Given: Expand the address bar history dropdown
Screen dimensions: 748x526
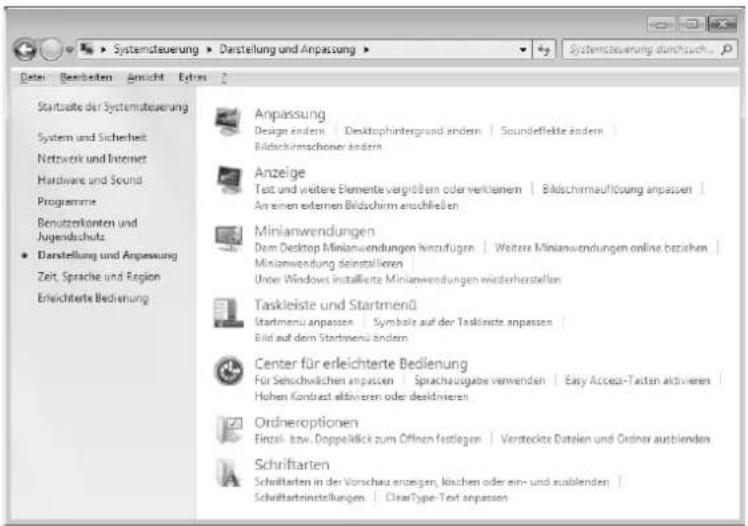Looking at the screenshot, I should (x=523, y=50).
